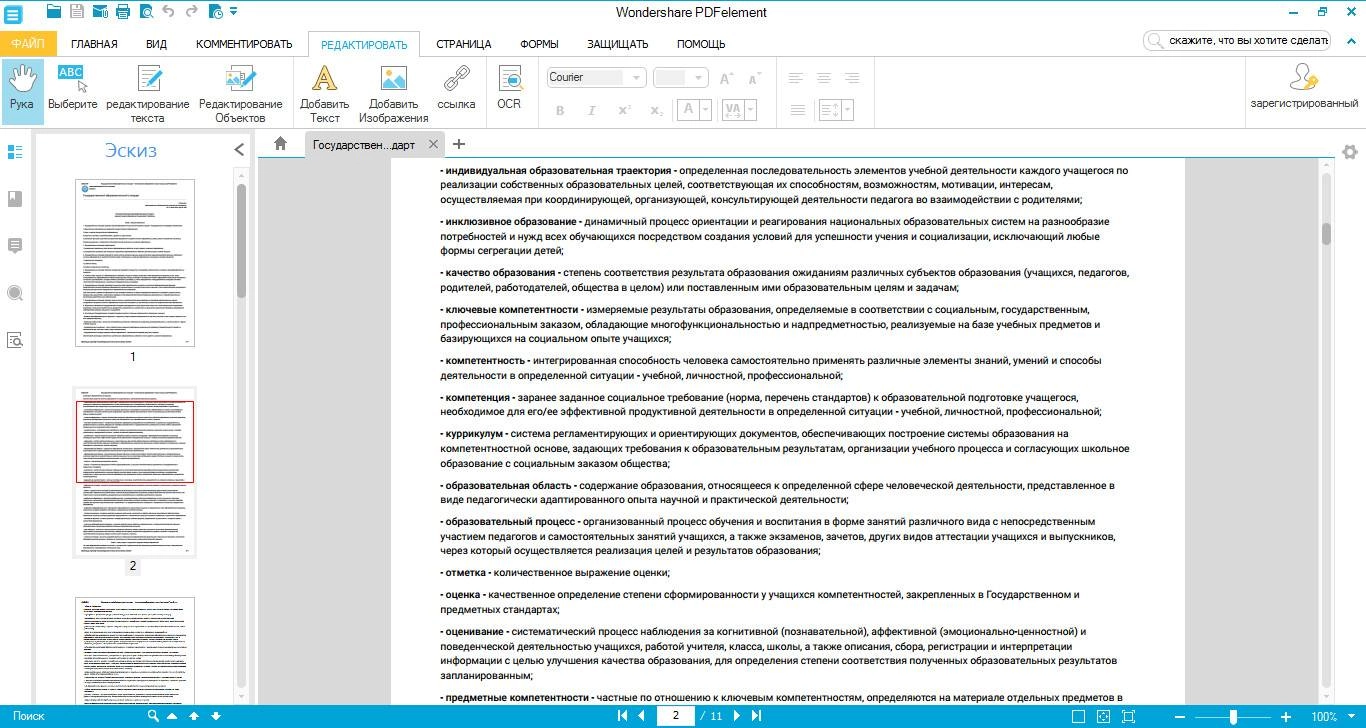Toggle italic formatting
The width and height of the screenshot is (1366, 728).
[592, 110]
